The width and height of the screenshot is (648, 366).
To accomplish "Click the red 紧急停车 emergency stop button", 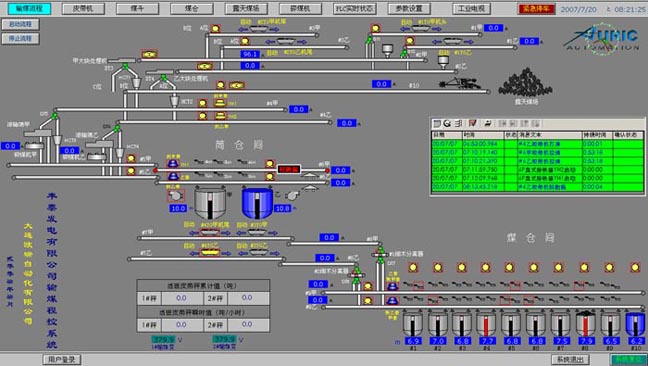I will coord(536,8).
